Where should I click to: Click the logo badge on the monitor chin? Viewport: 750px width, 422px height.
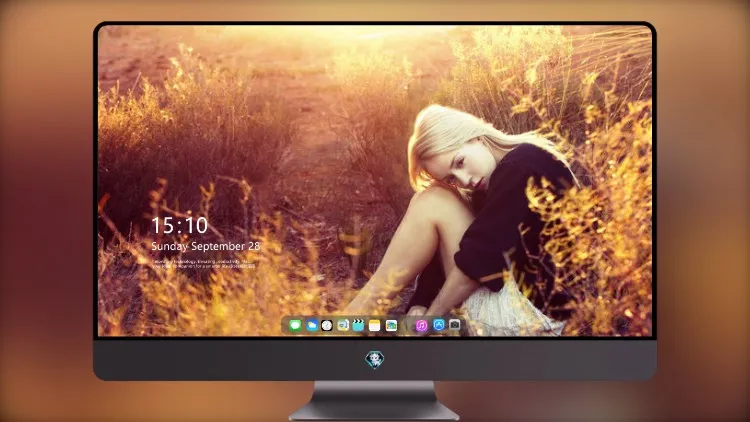[x=375, y=359]
